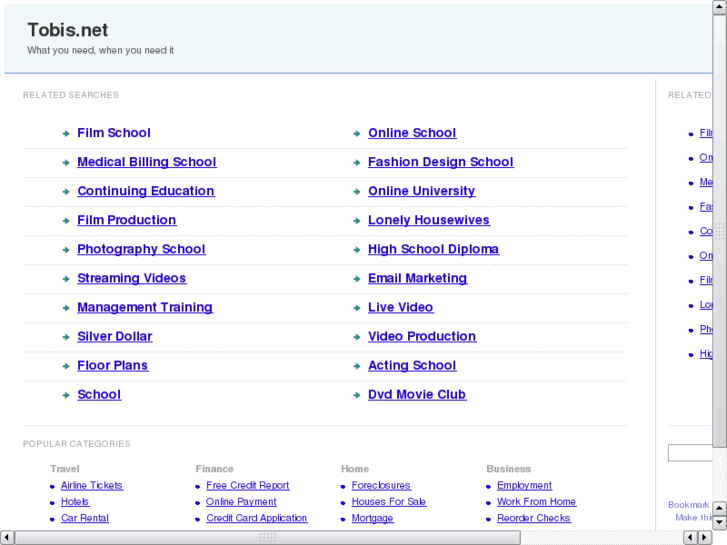Screen dimensions: 727x545
Task: Click the vertical scrollbar down arrow
Action: click(719, 520)
